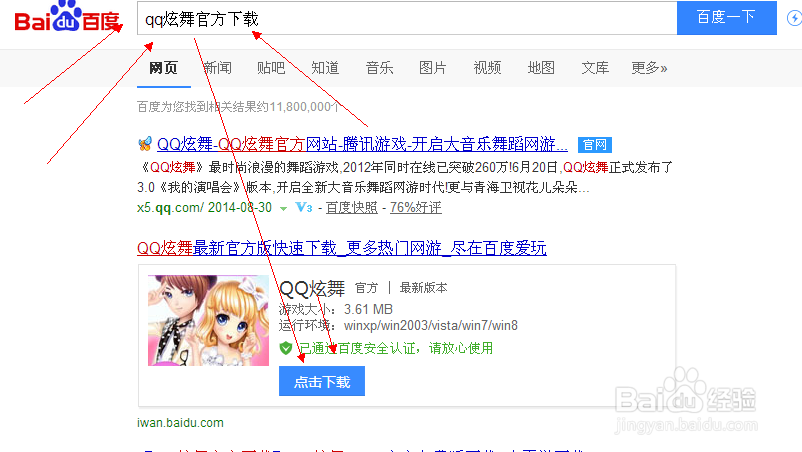Open the QQ炫舞官方网站 result link
Image resolution: width=802 pixels, height=452 pixels.
pos(362,145)
